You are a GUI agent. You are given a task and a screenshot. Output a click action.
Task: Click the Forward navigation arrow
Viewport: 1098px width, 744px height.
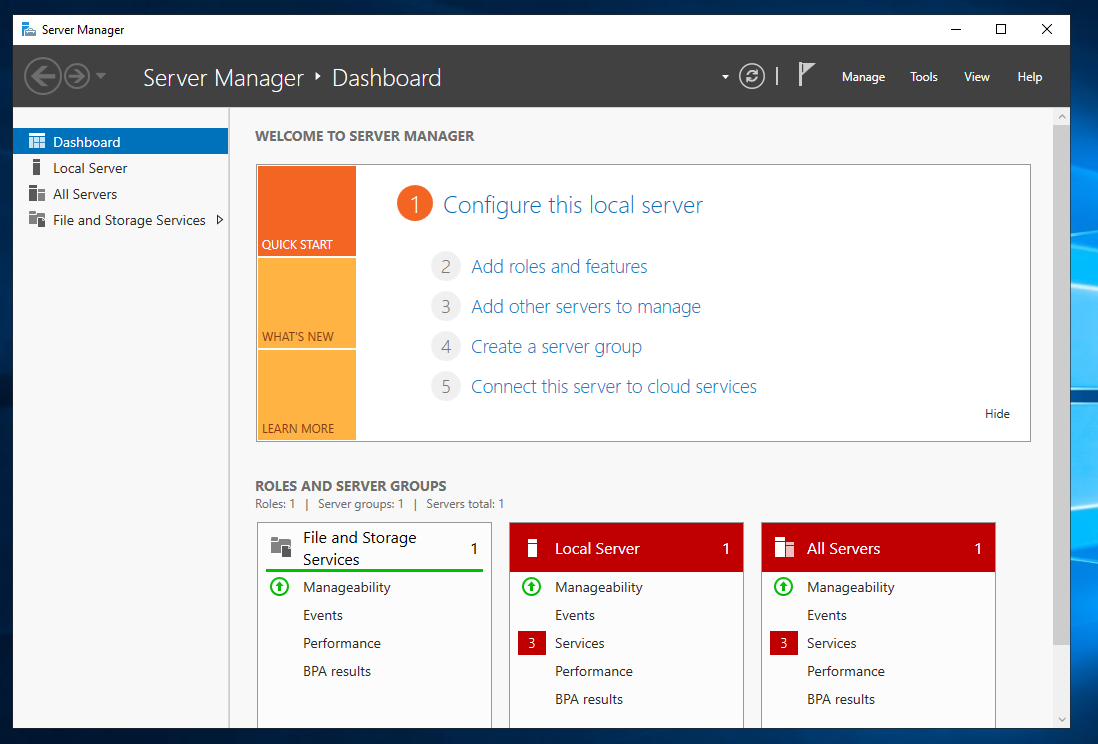point(77,76)
